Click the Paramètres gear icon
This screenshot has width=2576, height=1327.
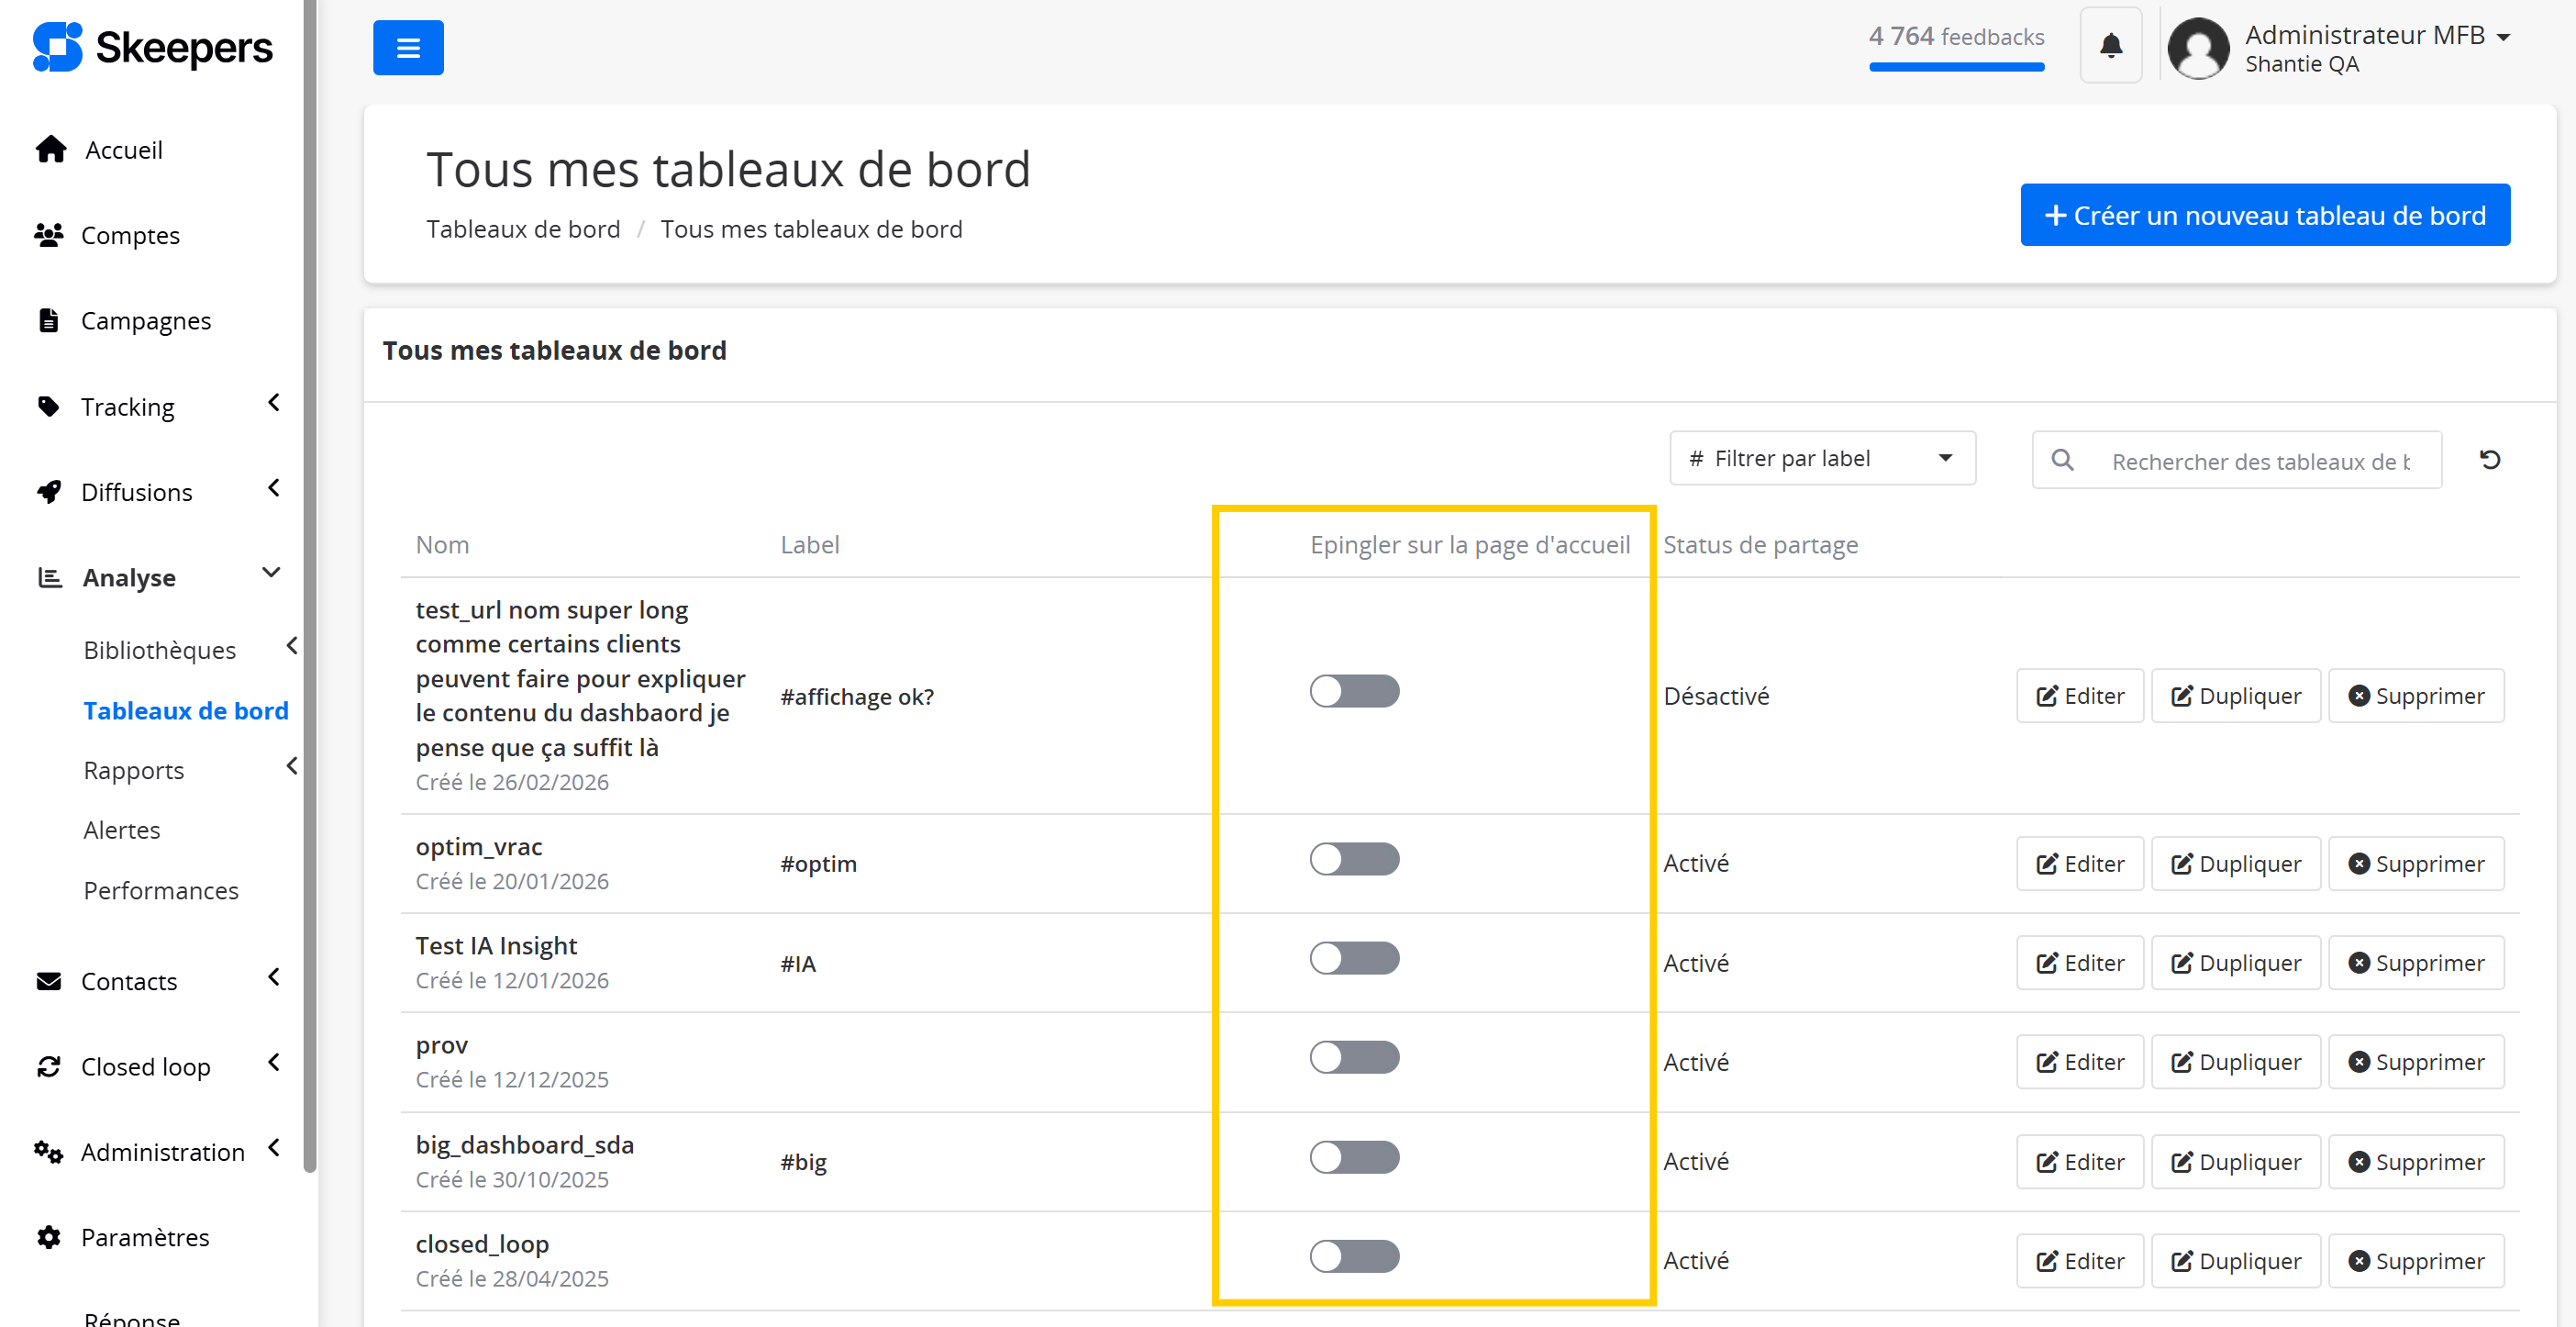[x=49, y=1237]
